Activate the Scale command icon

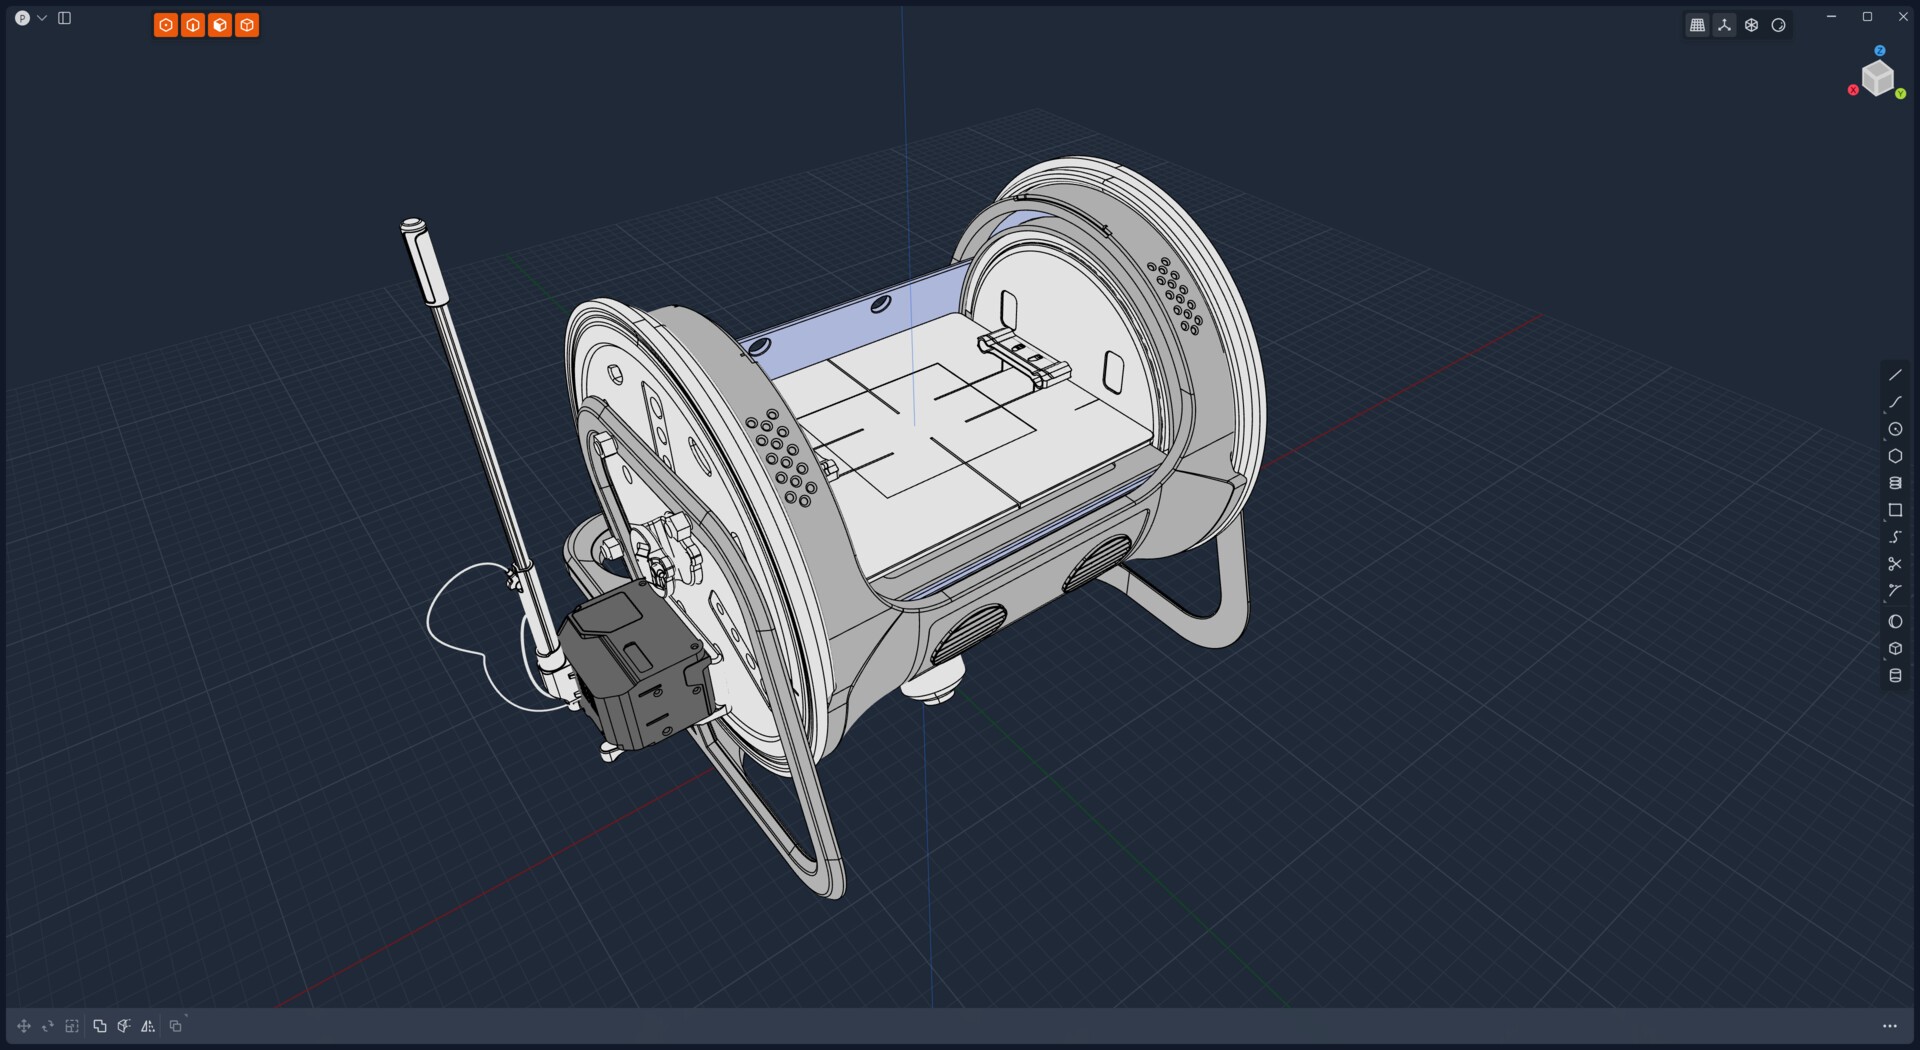pos(72,1026)
